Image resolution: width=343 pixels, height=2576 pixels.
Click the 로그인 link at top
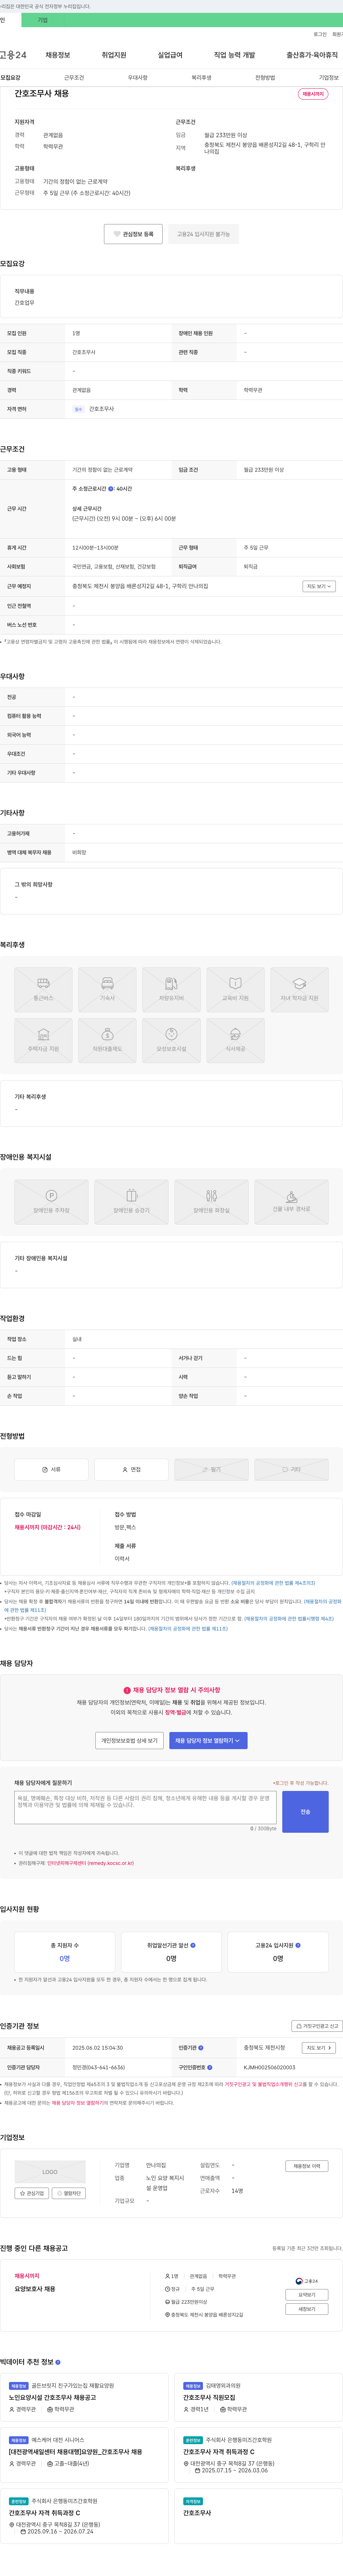coord(320,34)
